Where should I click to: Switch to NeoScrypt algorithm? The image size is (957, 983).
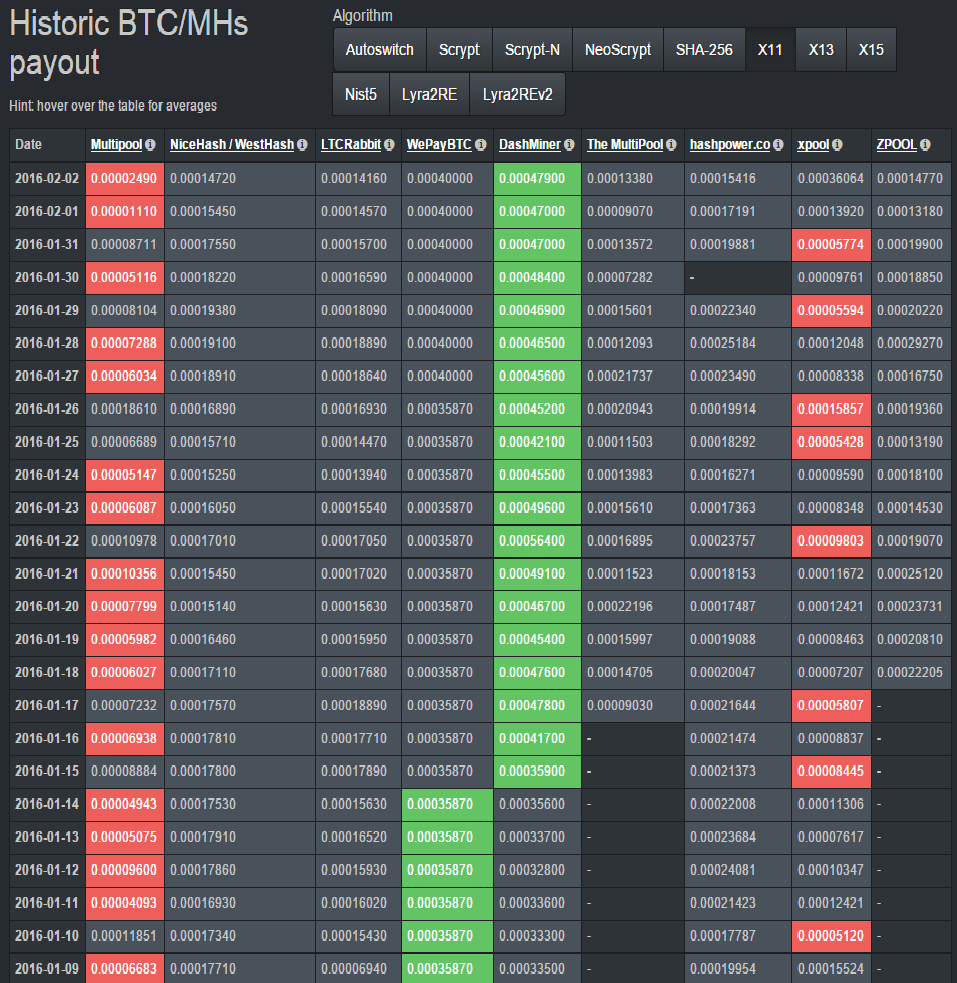[x=618, y=50]
